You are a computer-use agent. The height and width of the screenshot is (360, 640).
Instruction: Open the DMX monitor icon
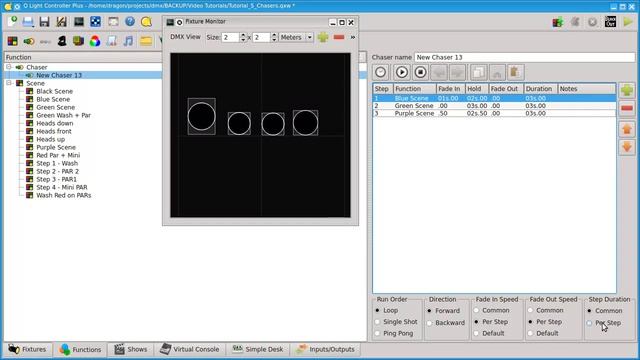tap(79, 21)
